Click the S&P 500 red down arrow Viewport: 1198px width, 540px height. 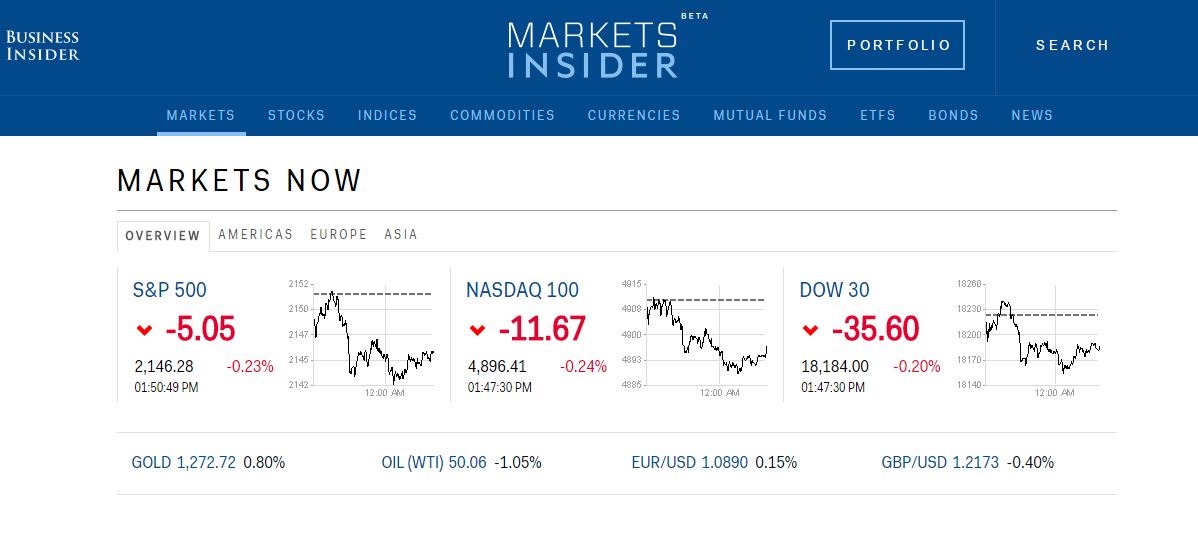144,329
